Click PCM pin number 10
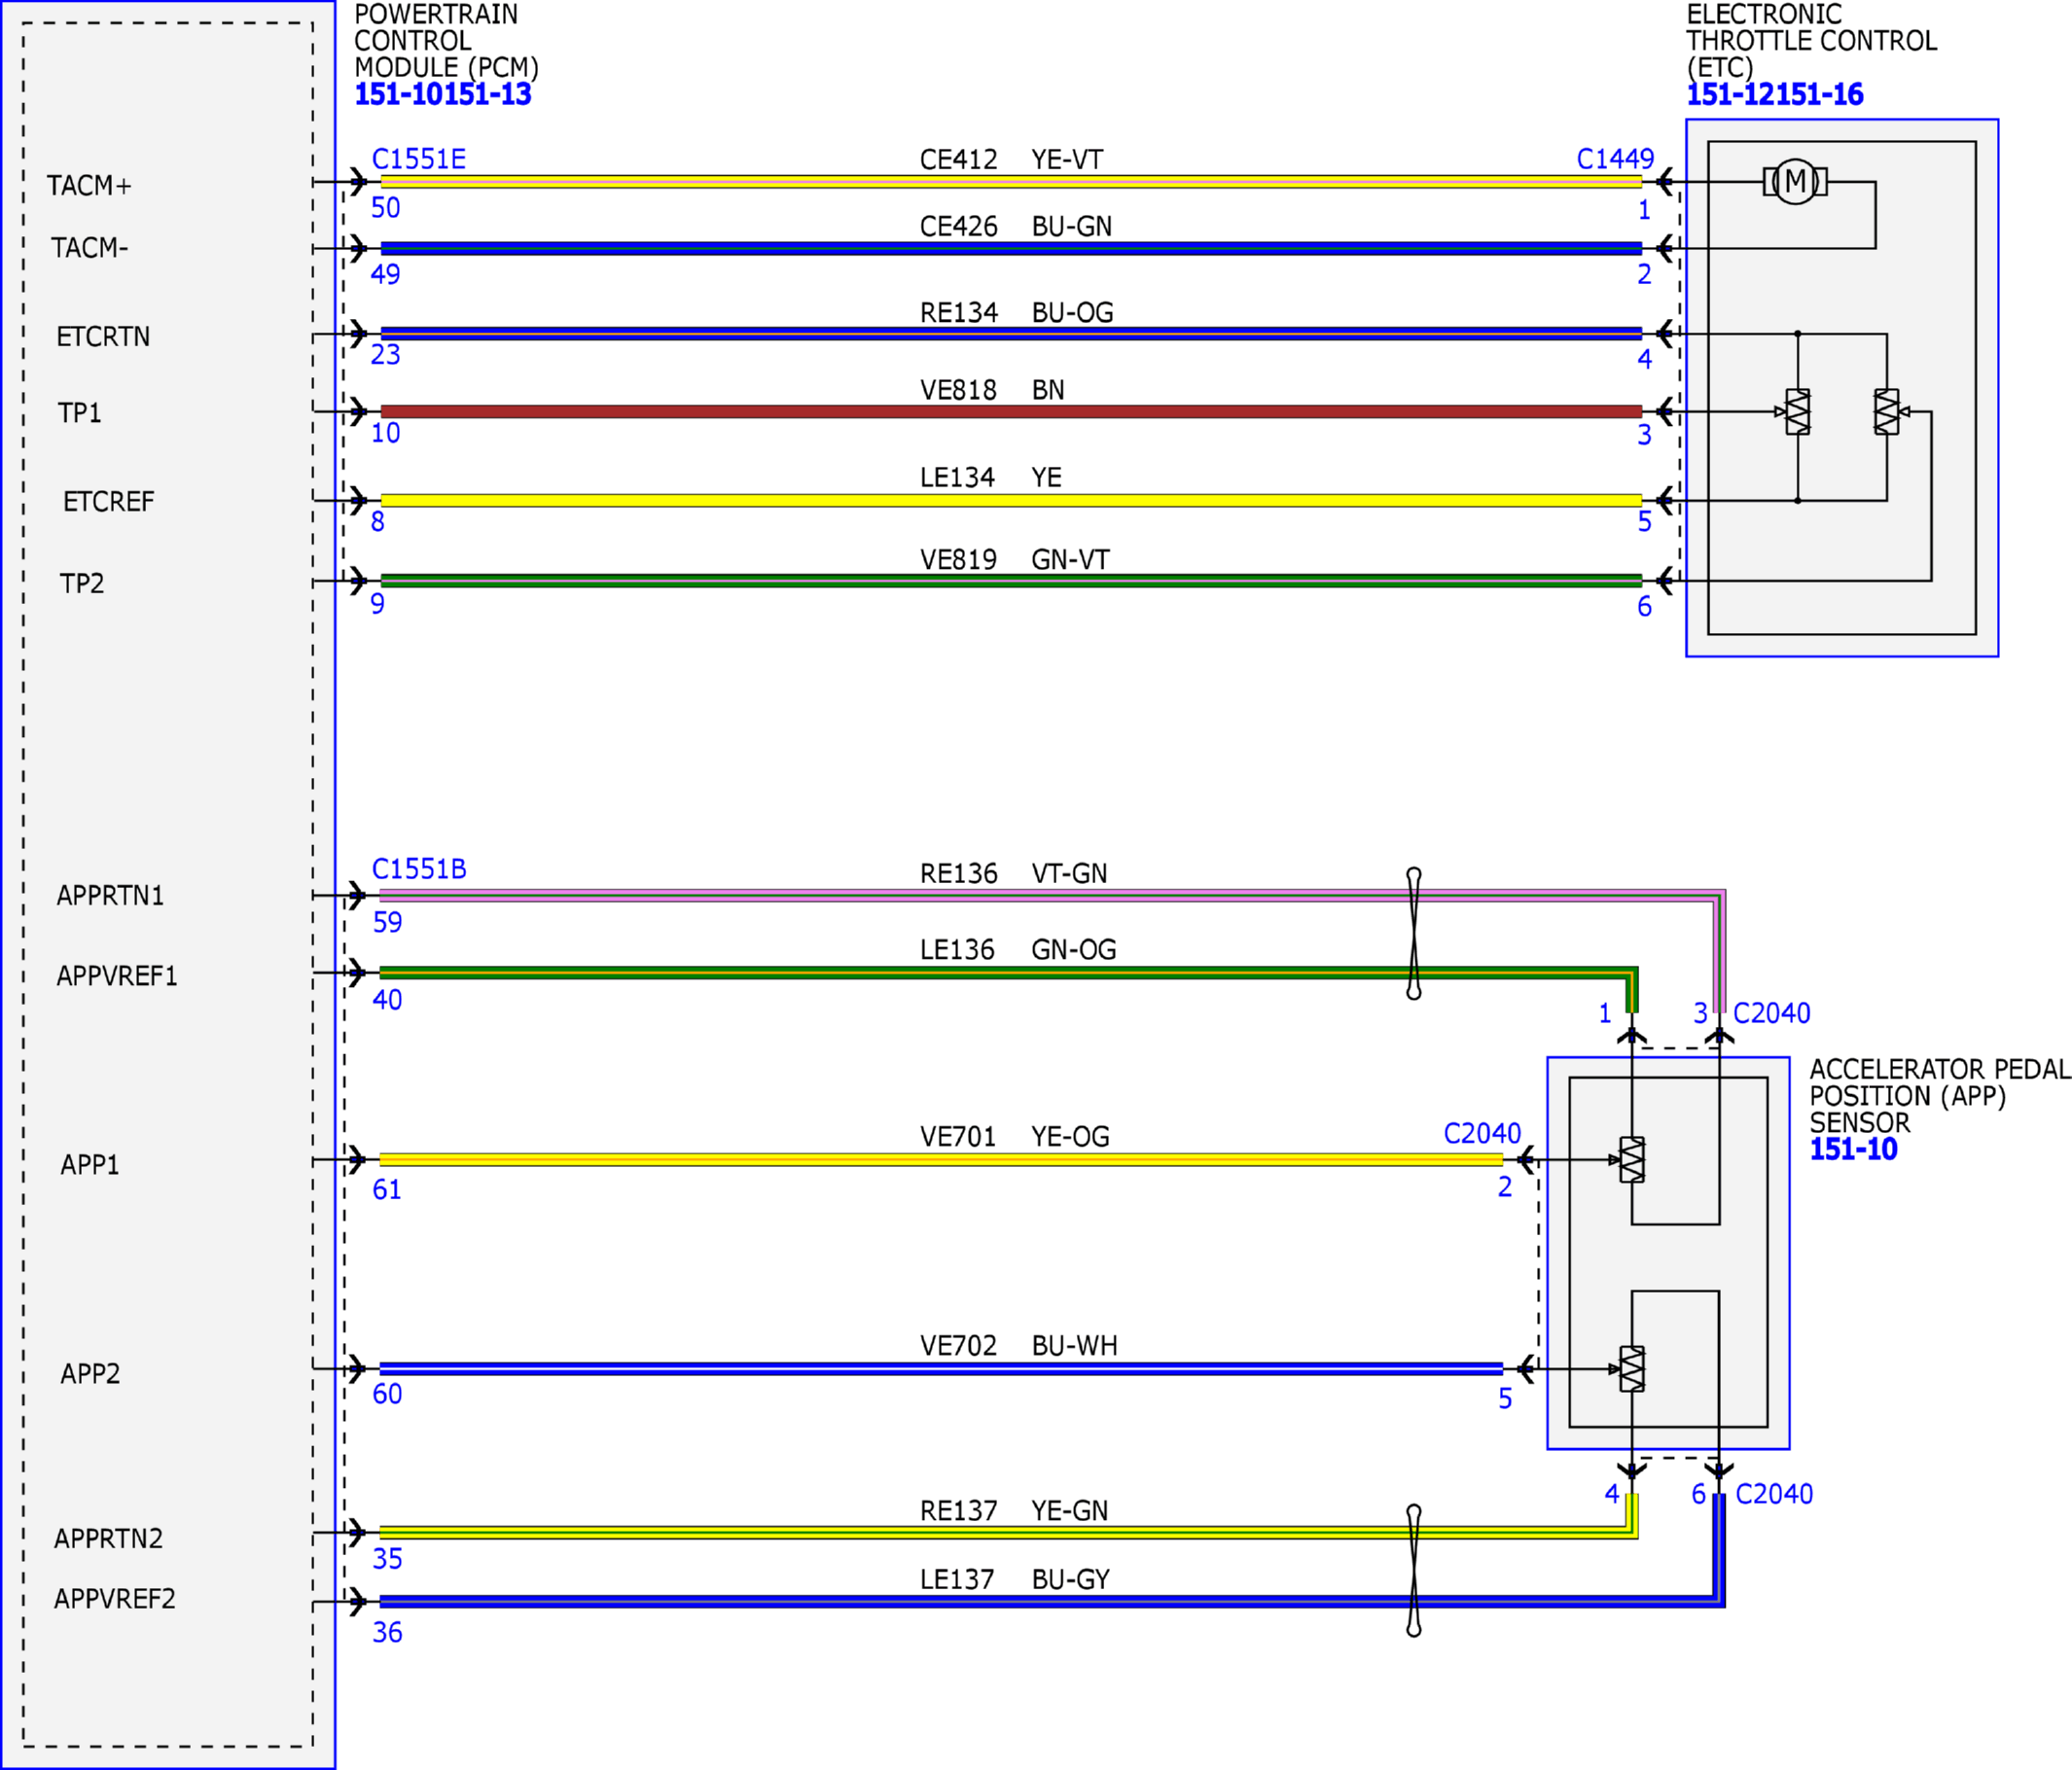Viewport: 2072px width, 1770px height. 385,433
